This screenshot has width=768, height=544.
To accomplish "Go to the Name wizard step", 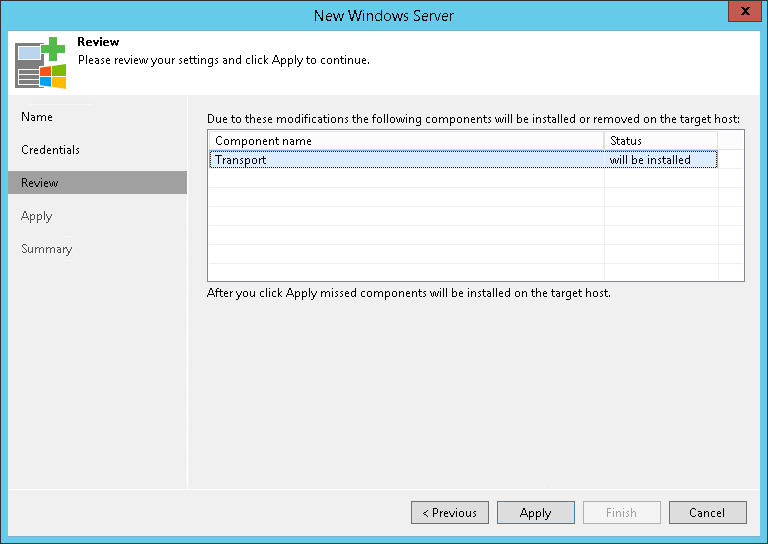I will pyautogui.click(x=37, y=117).
